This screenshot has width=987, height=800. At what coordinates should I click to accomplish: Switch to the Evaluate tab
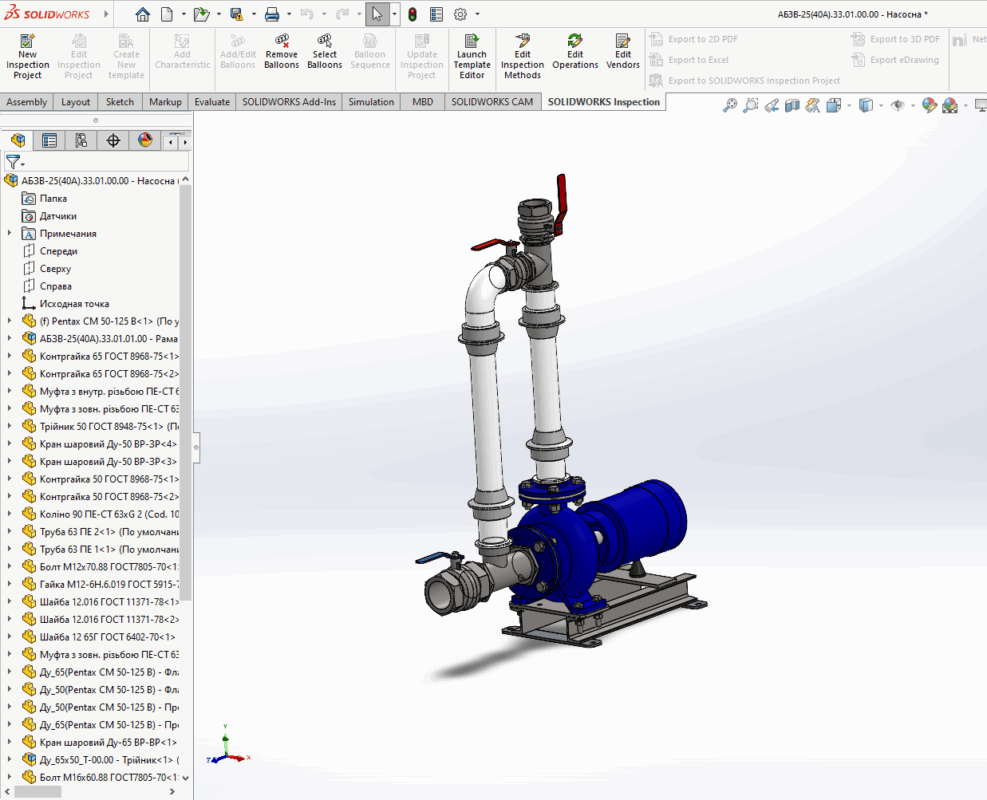pyautogui.click(x=211, y=102)
